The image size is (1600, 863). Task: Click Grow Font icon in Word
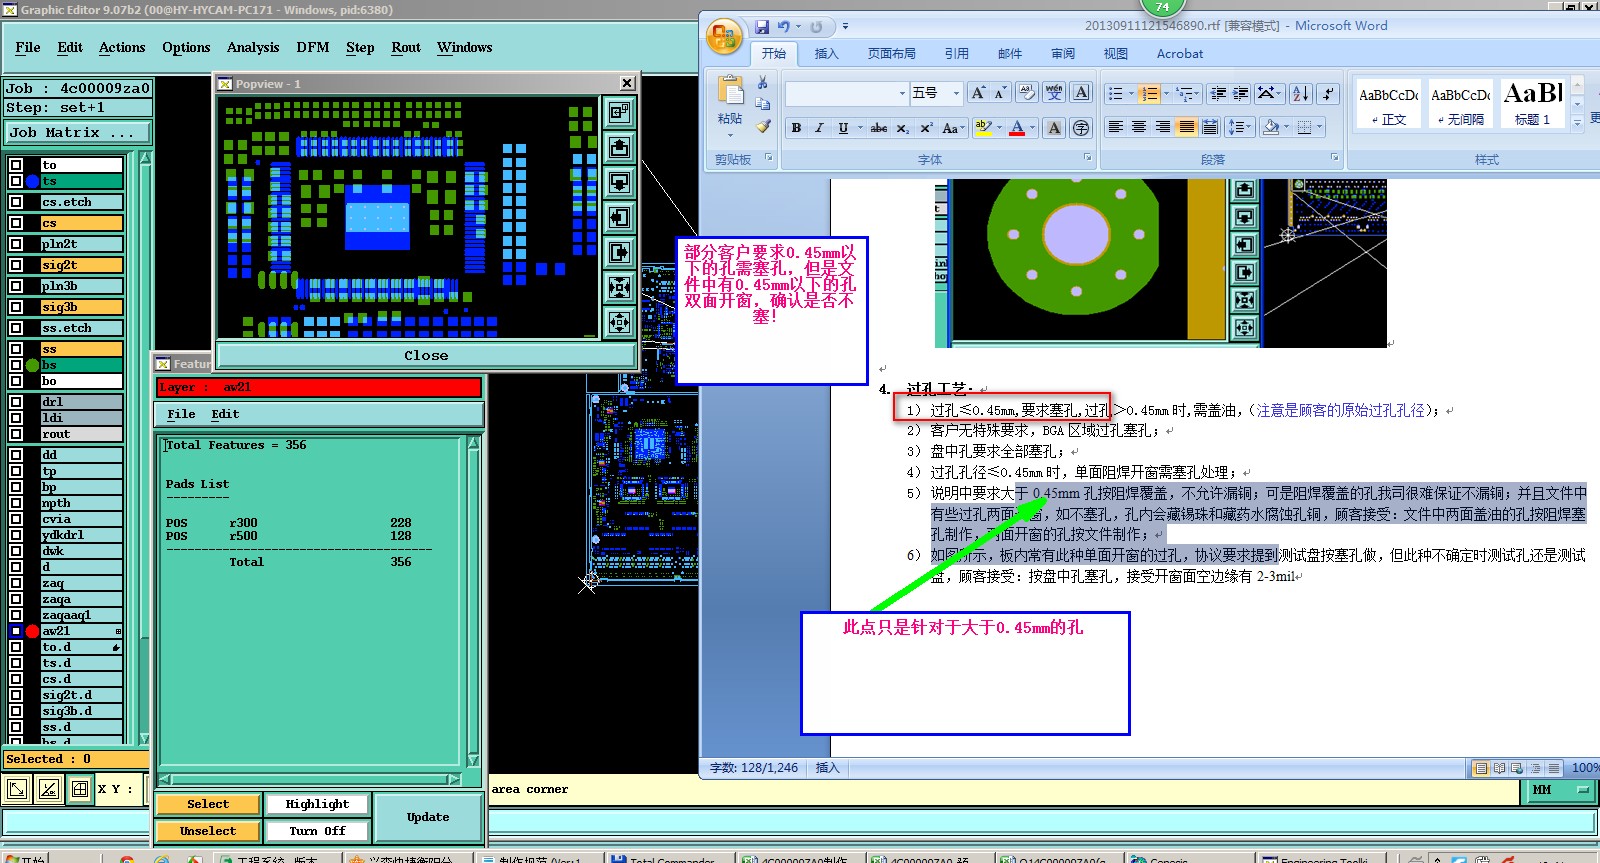pos(978,93)
